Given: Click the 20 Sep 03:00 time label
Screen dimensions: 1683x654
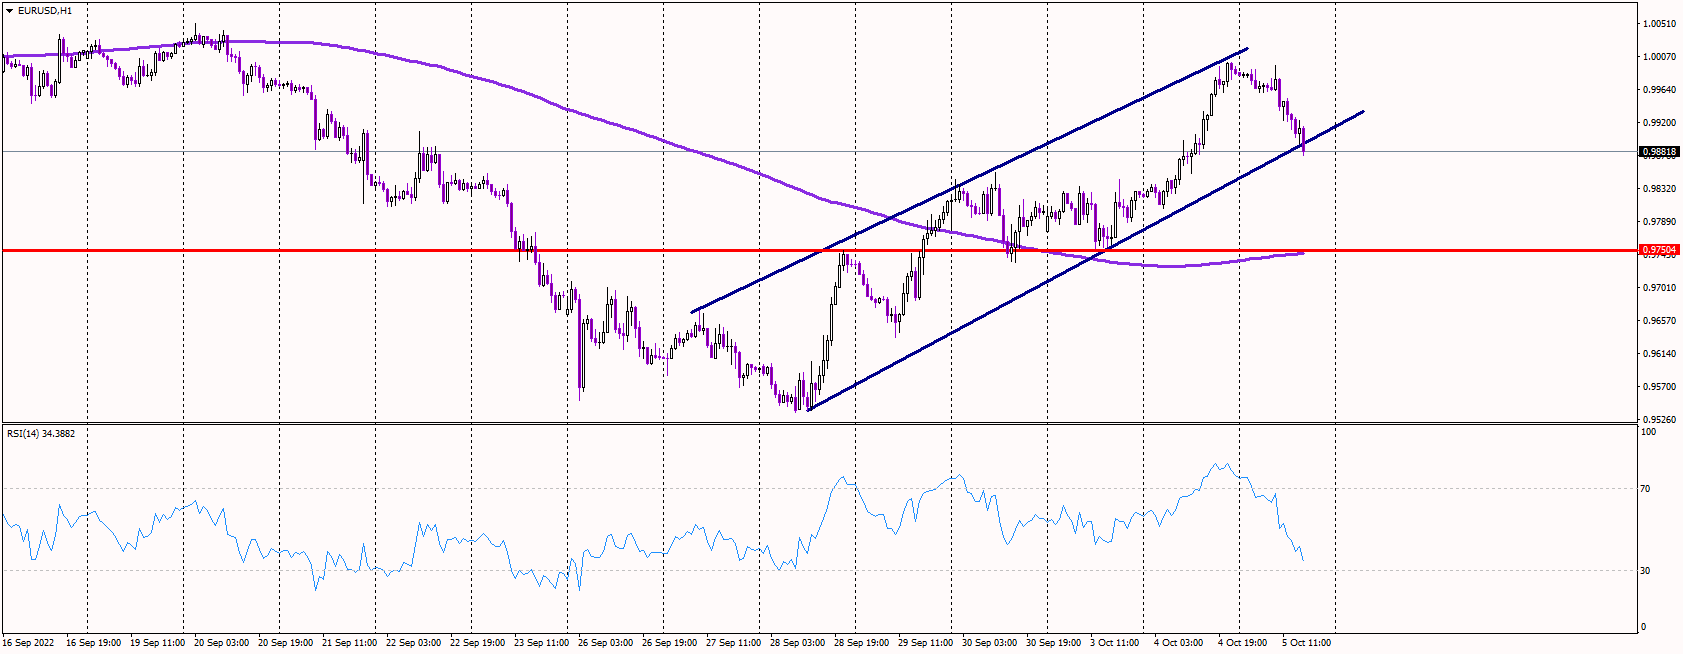Looking at the screenshot, I should click(x=221, y=642).
